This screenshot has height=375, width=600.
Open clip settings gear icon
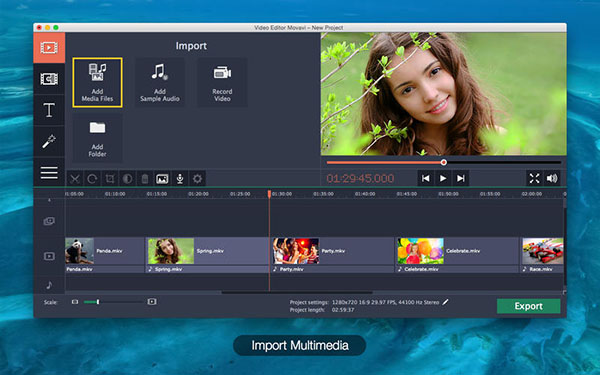(197, 179)
